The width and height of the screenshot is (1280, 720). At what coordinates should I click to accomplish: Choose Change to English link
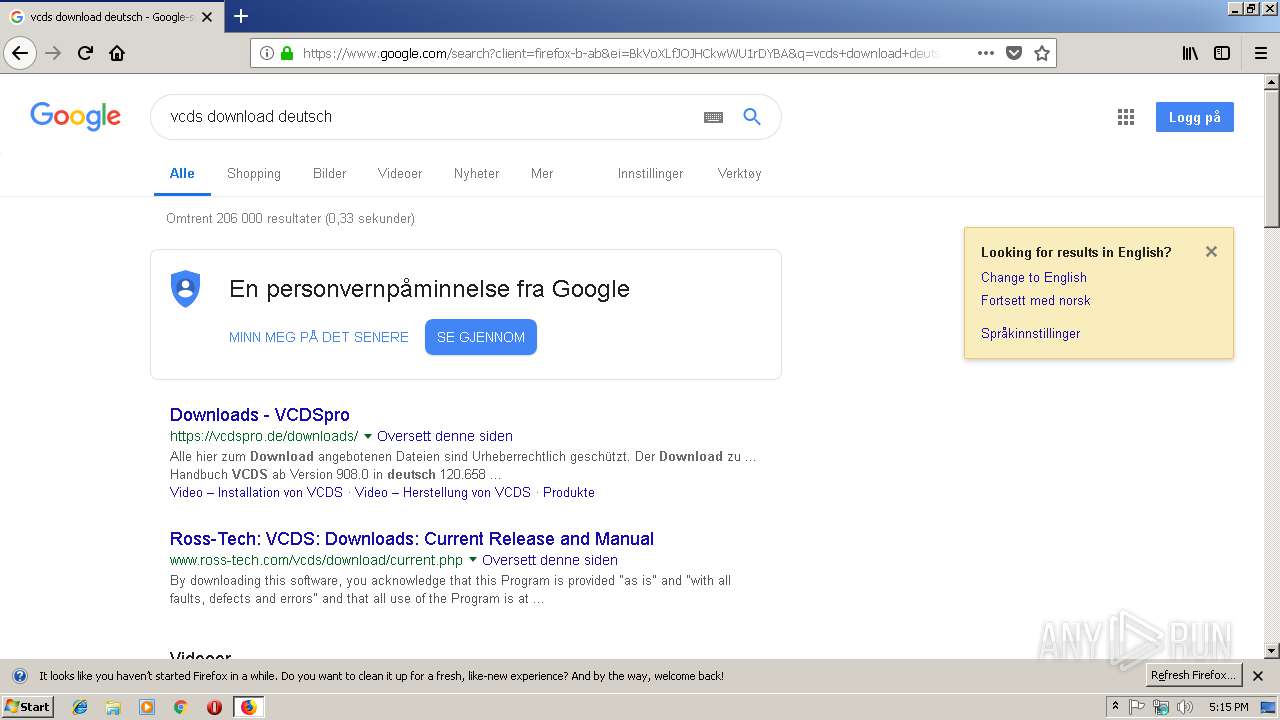click(1034, 277)
